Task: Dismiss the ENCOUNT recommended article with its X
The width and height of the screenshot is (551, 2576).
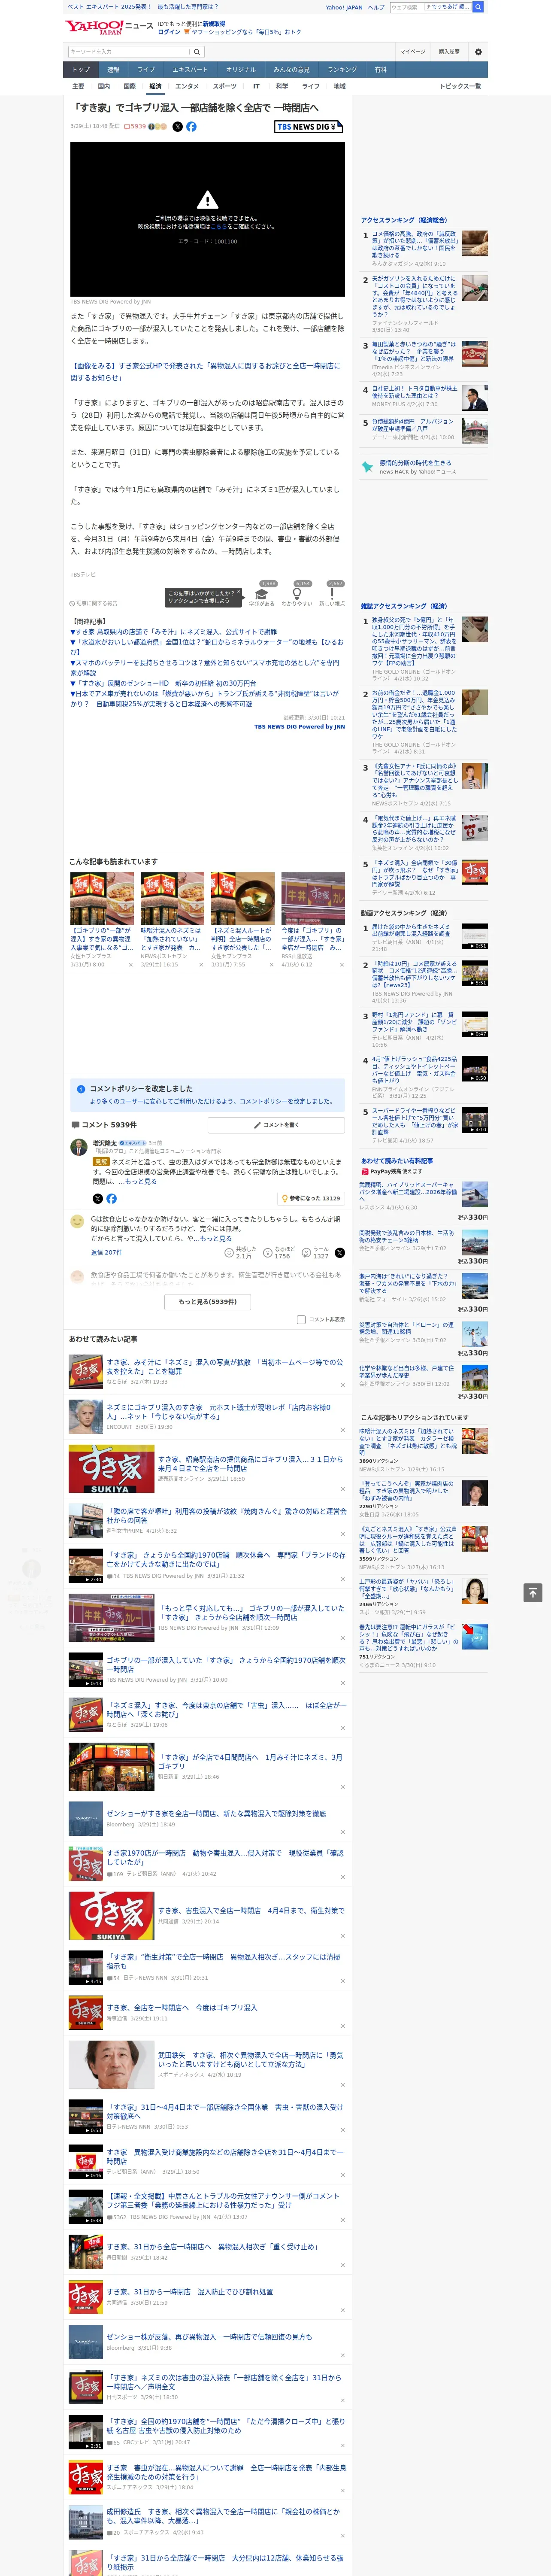Action: tap(343, 1431)
